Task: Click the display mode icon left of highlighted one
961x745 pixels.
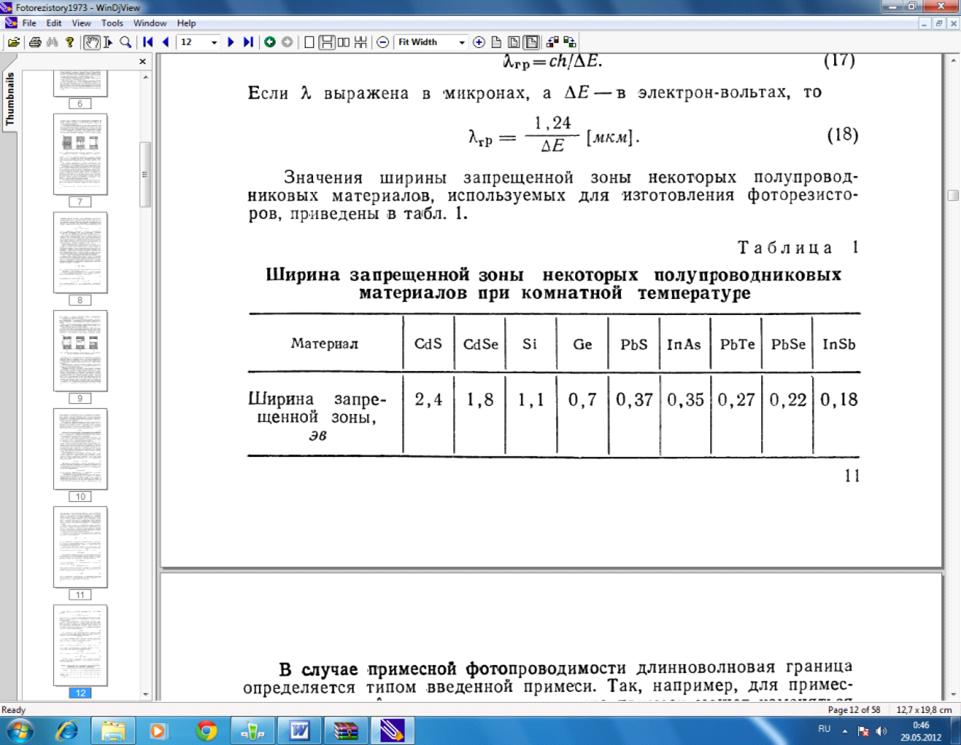Action: 514,42
